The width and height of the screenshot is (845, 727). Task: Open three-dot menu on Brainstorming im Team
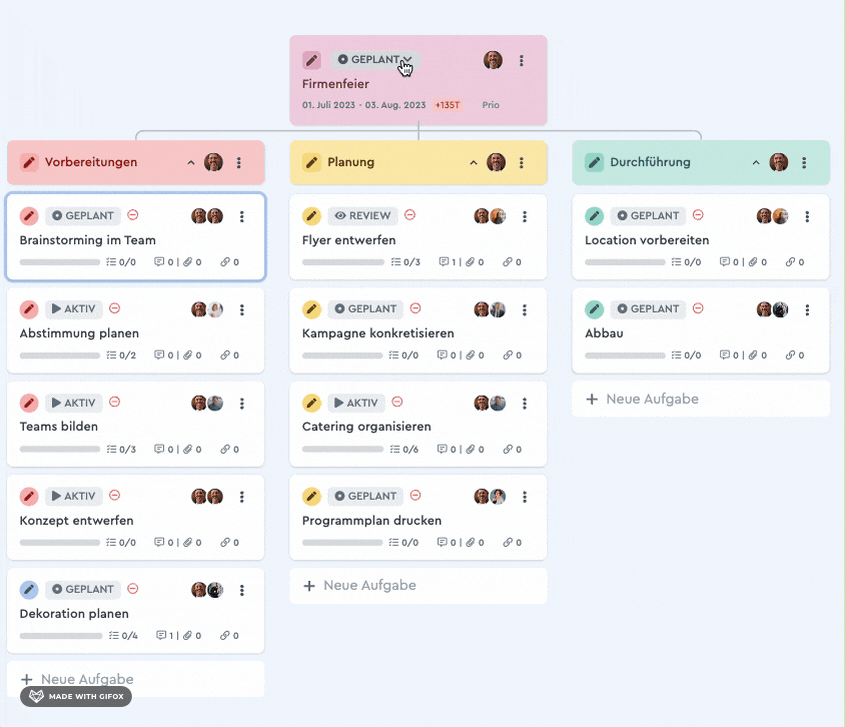(241, 216)
